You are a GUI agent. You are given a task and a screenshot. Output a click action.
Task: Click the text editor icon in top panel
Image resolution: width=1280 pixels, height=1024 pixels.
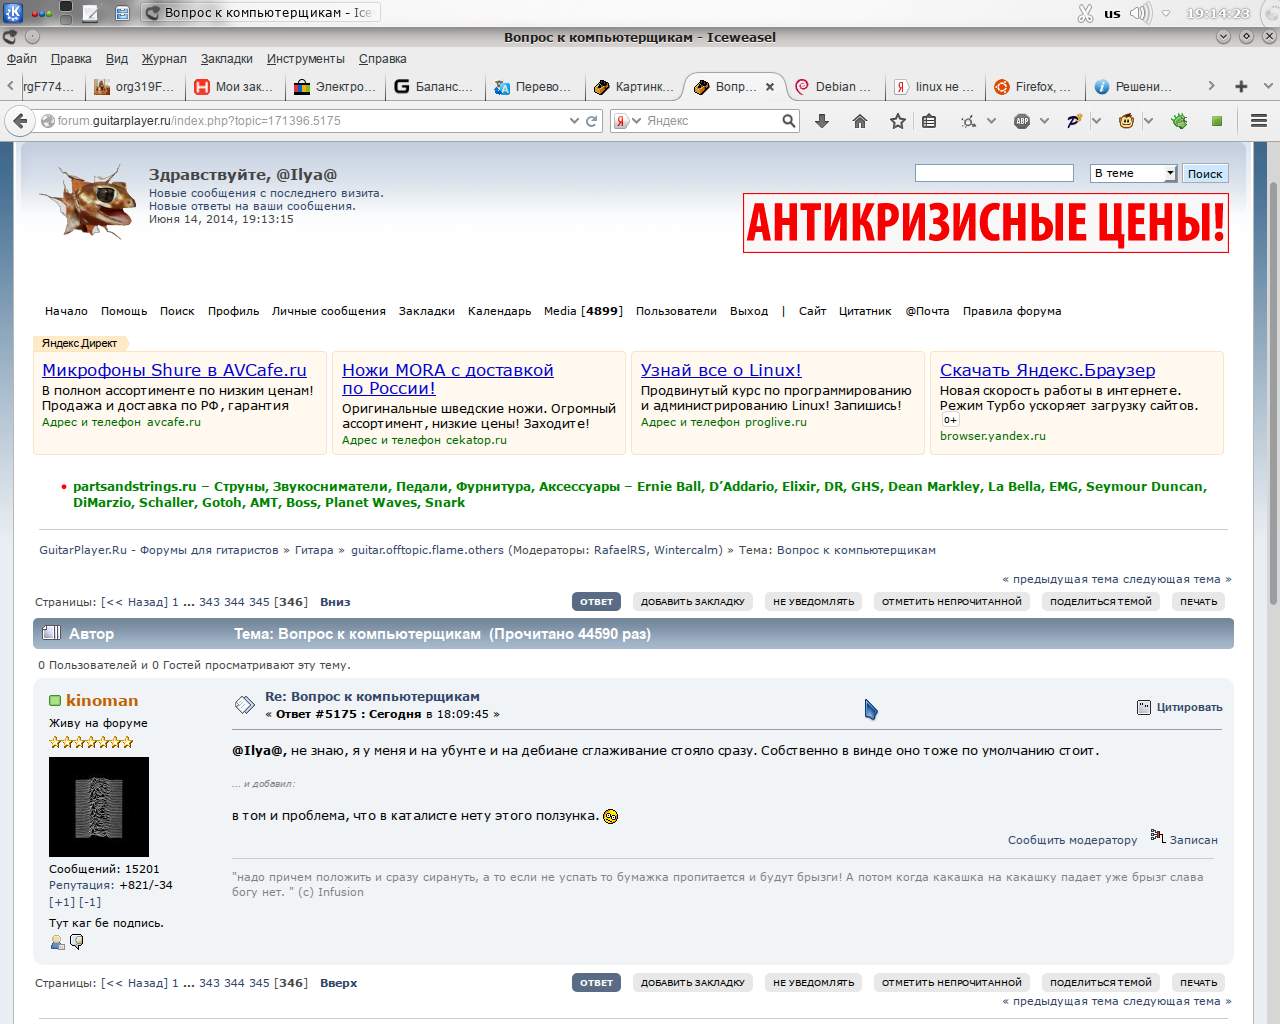point(90,13)
